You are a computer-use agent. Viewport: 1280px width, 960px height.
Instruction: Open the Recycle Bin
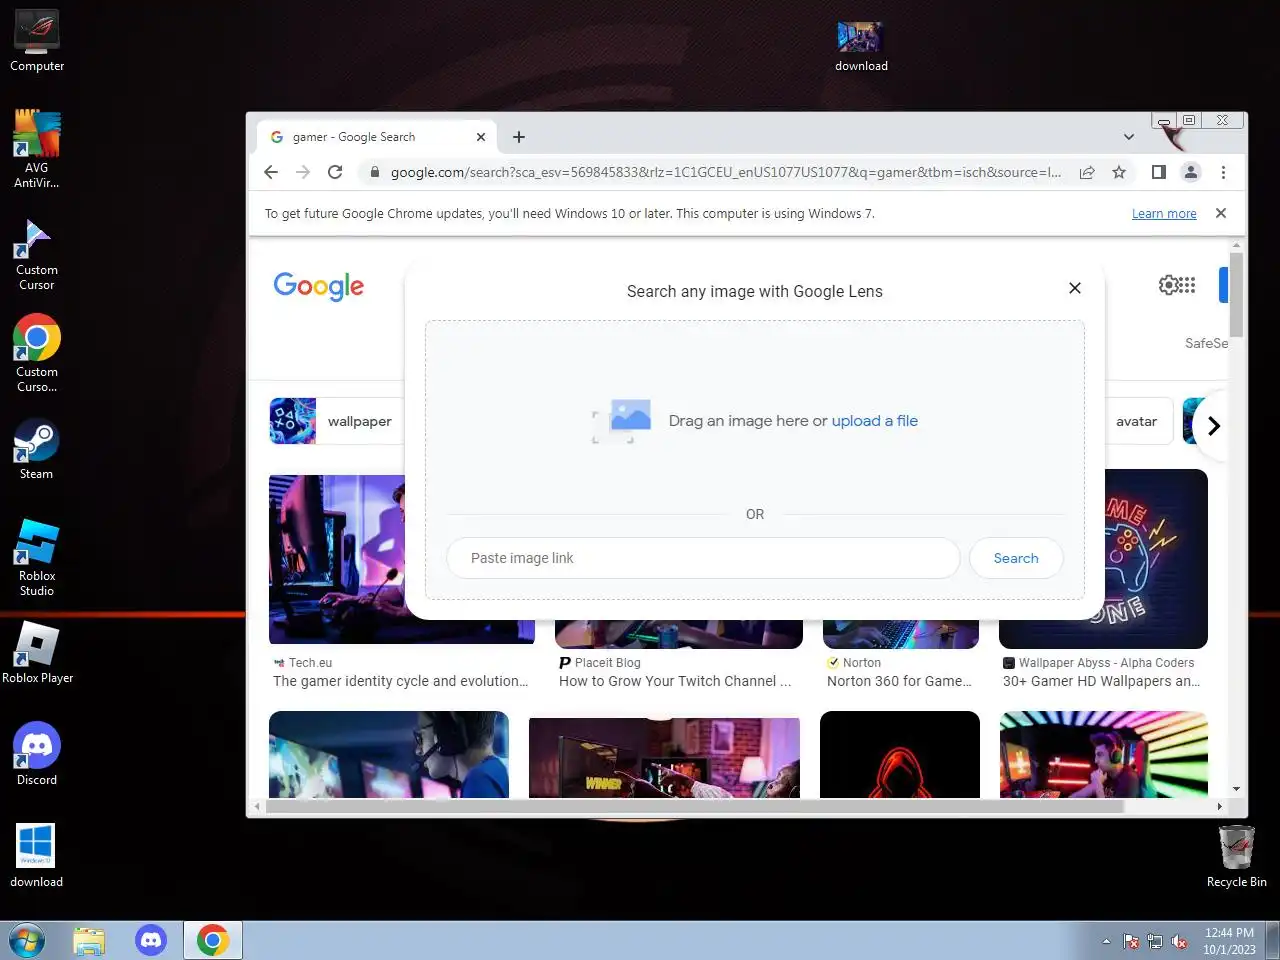pyautogui.click(x=1236, y=856)
